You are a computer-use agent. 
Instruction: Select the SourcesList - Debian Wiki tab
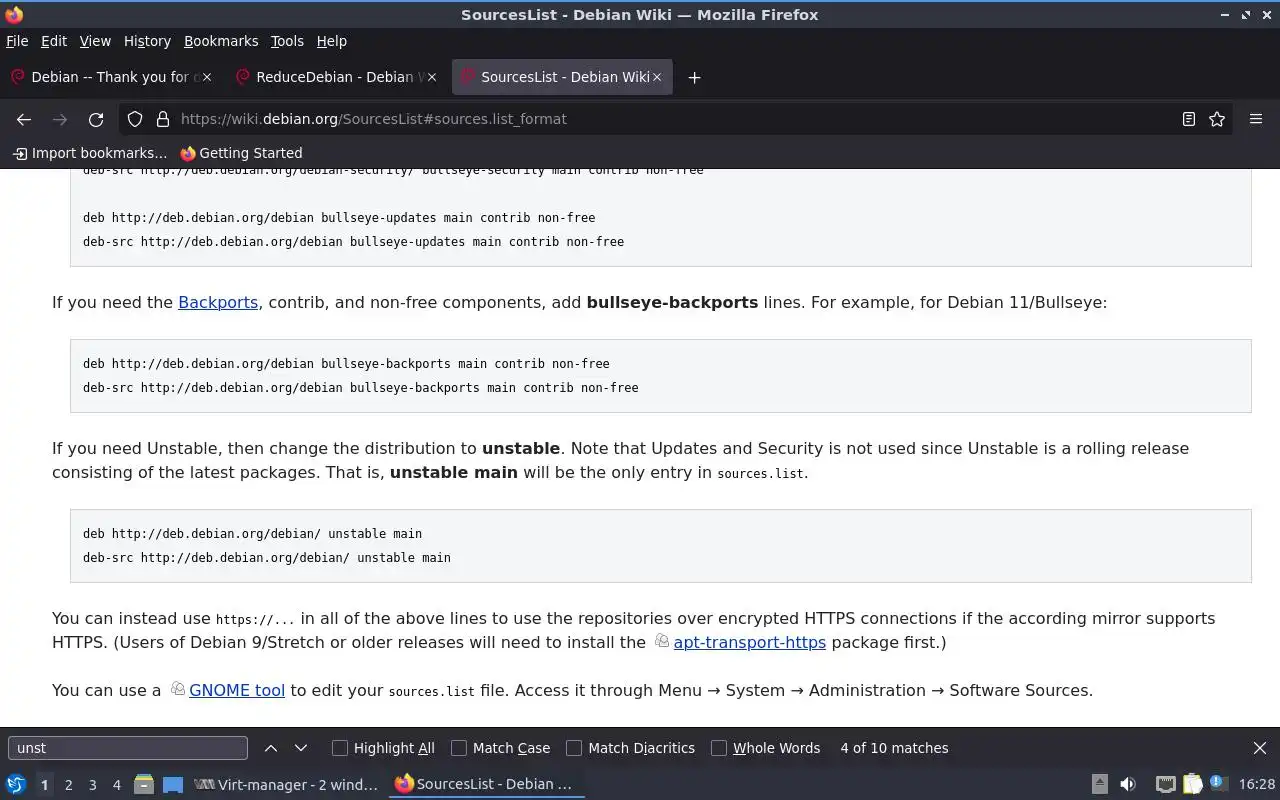click(563, 77)
